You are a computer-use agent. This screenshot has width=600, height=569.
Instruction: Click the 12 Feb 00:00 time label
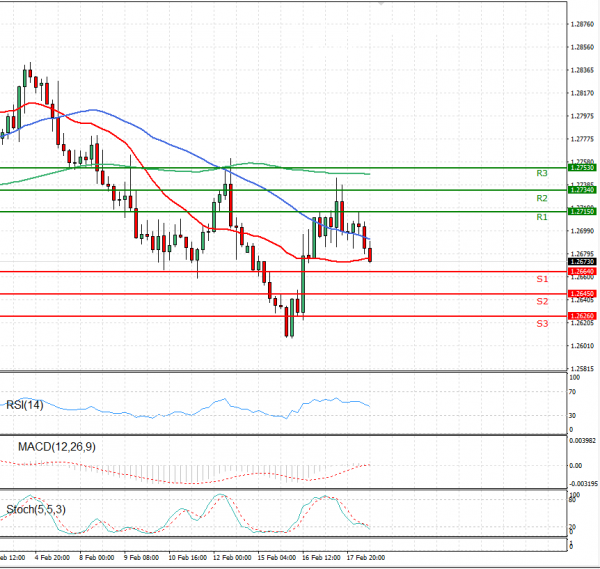pyautogui.click(x=232, y=558)
